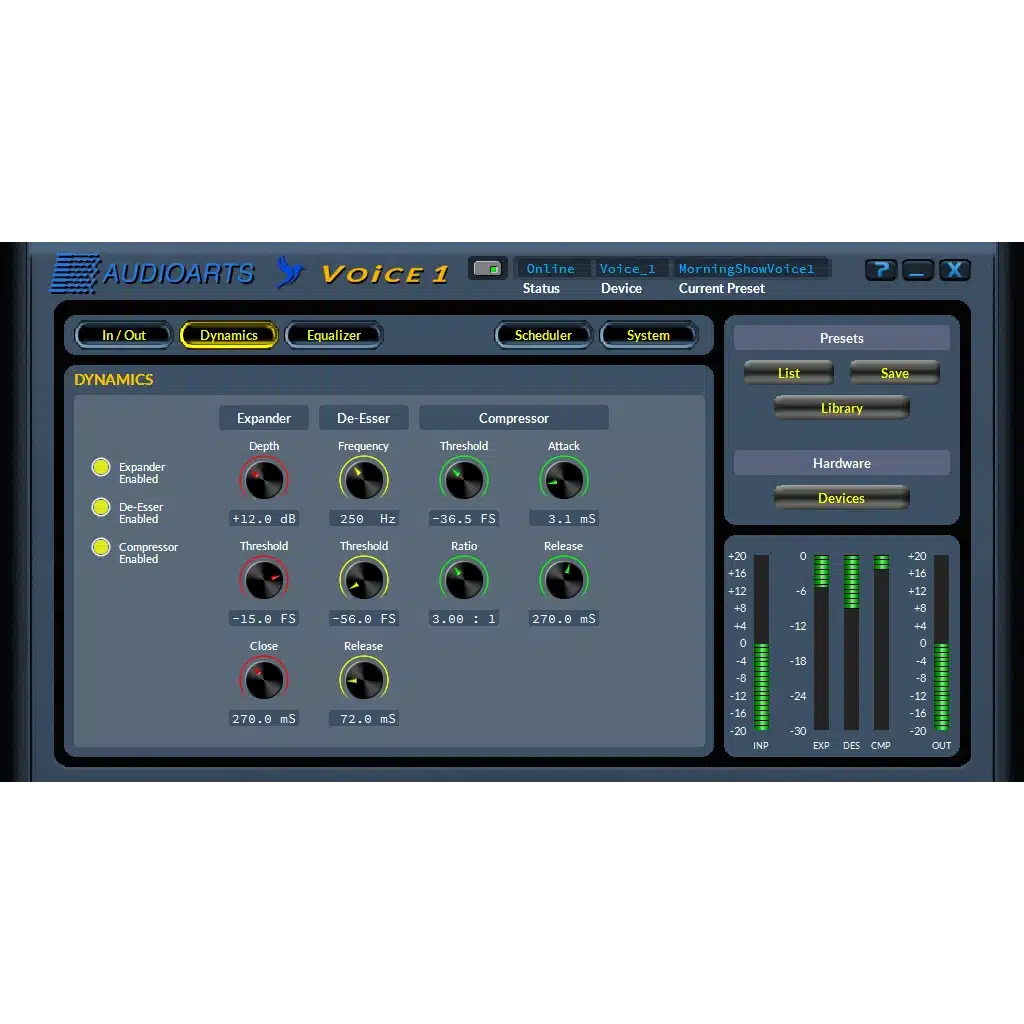Screen dimensions: 1024x1024
Task: Open hardware Devices
Action: pos(841,498)
